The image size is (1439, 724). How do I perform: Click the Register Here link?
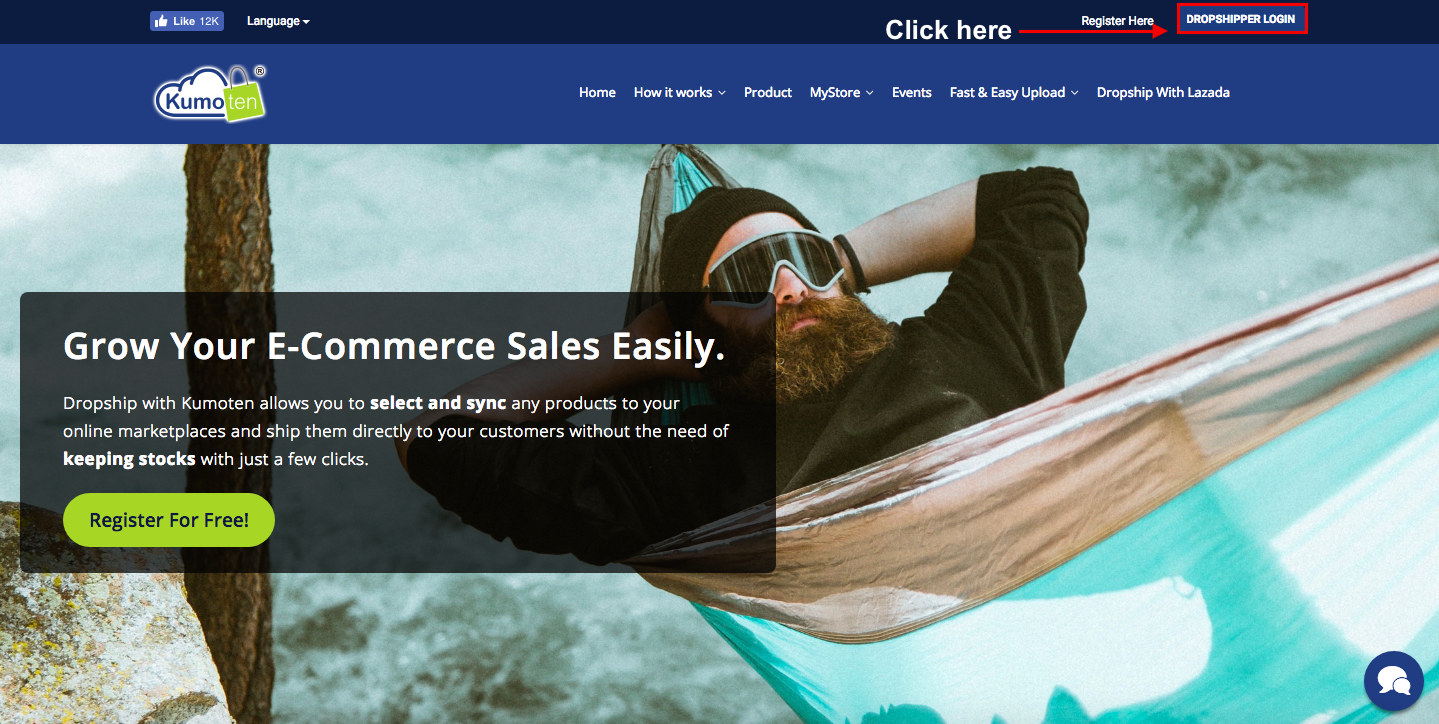click(x=1117, y=21)
